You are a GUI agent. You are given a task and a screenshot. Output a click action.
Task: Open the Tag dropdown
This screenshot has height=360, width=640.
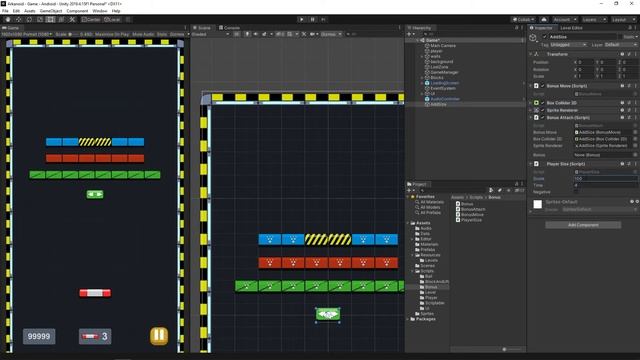tap(568, 44)
